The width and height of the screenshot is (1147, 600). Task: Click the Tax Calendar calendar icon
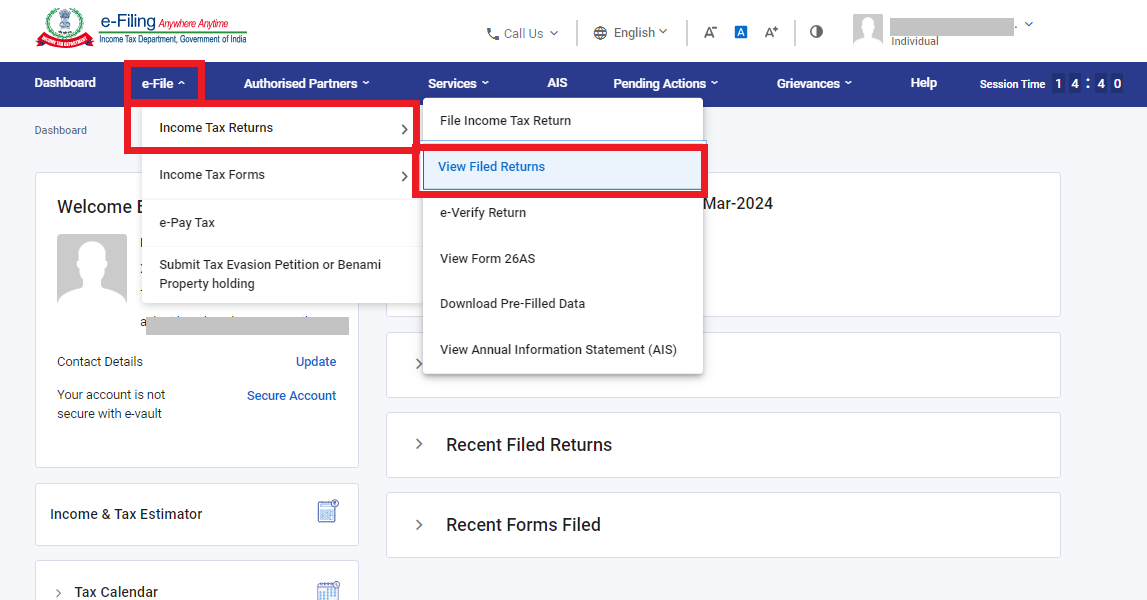tap(328, 590)
